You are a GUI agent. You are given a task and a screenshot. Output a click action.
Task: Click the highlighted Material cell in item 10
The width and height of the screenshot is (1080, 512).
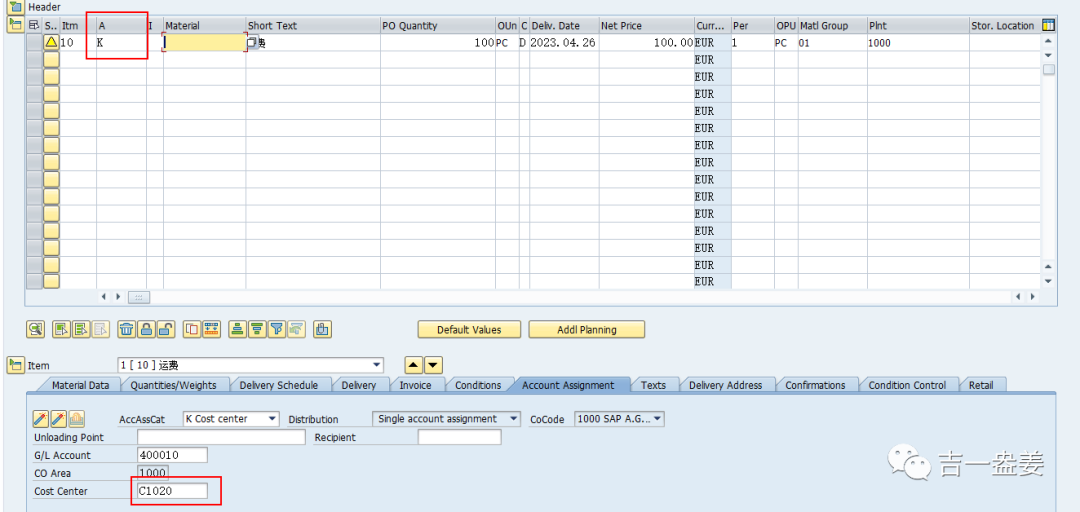pyautogui.click(x=205, y=43)
